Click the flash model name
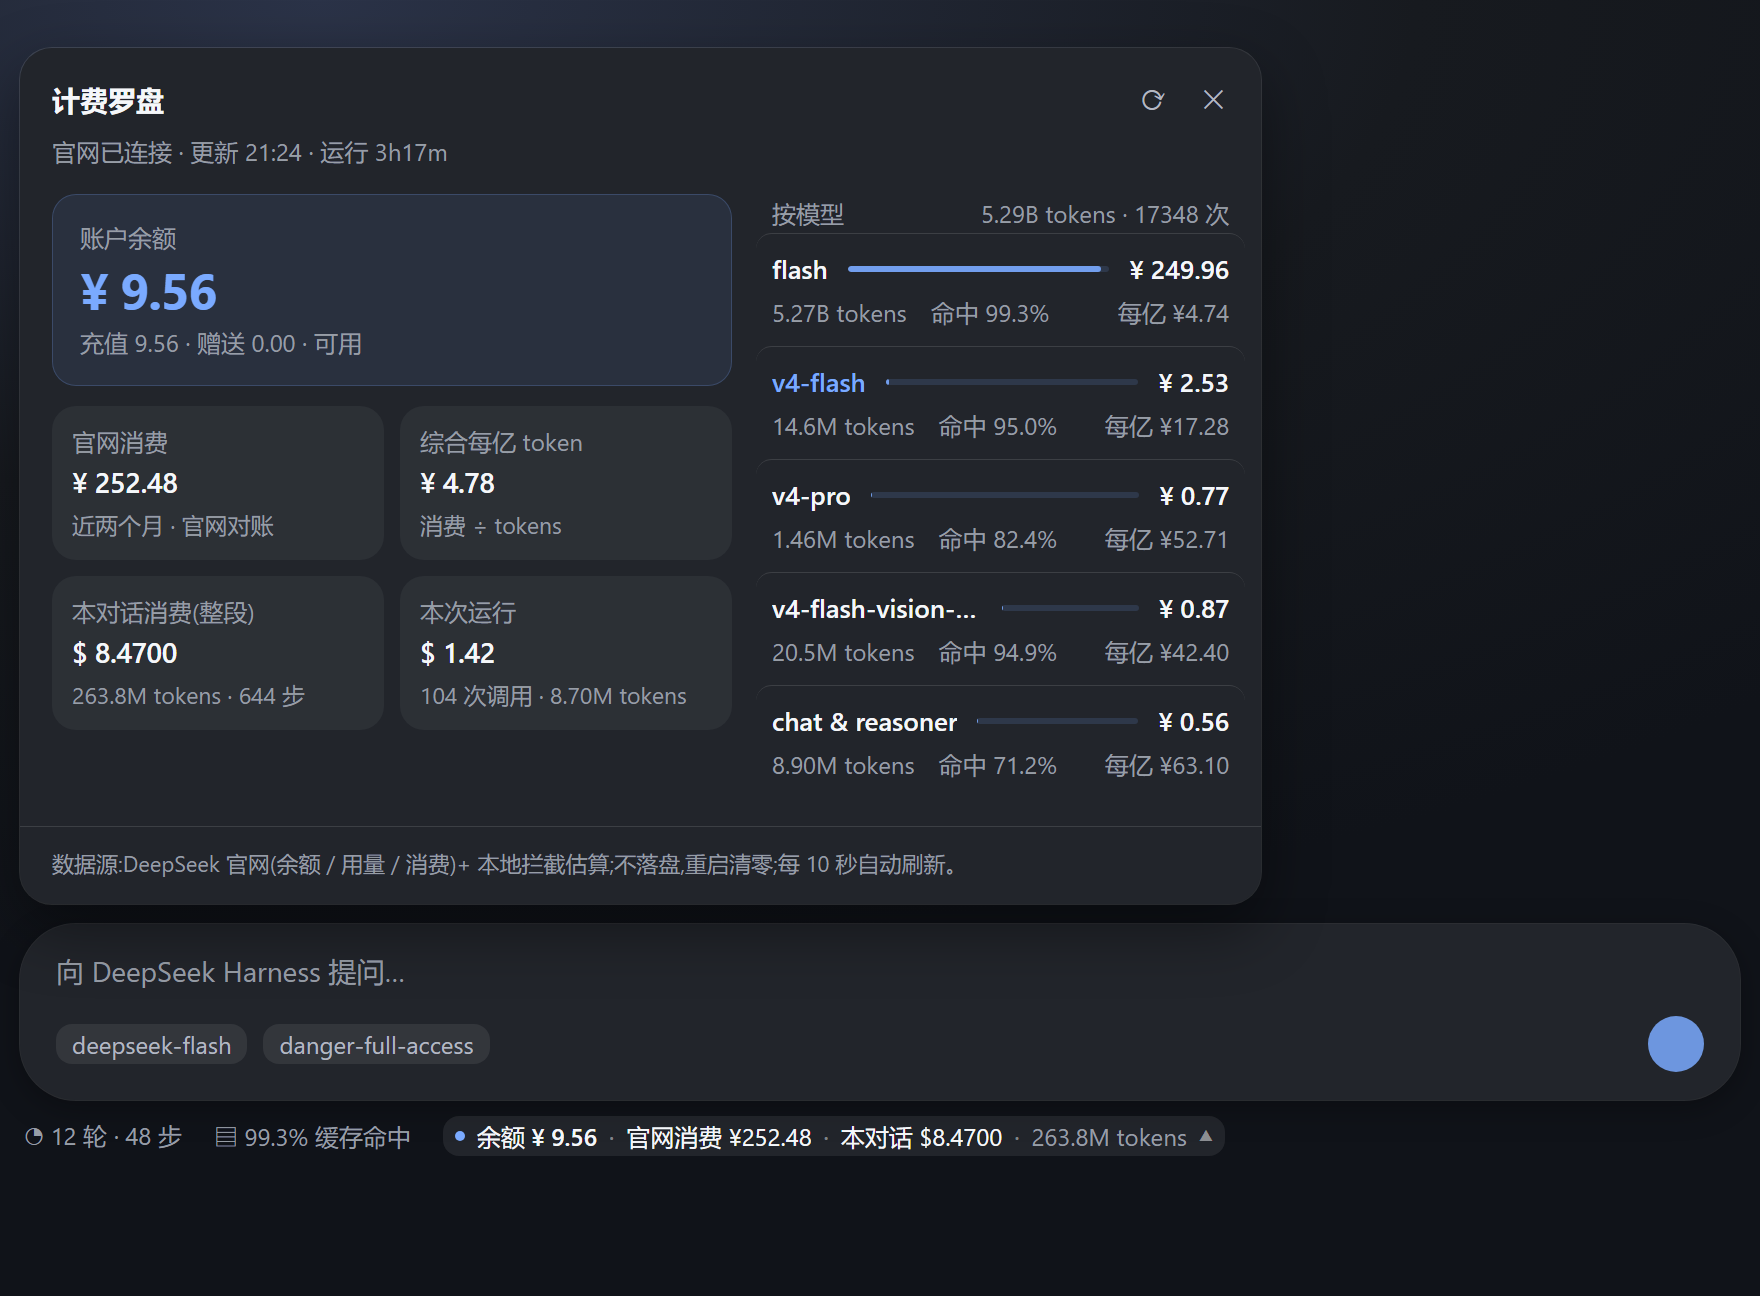Viewport: 1760px width, 1296px height. pyautogui.click(x=799, y=270)
